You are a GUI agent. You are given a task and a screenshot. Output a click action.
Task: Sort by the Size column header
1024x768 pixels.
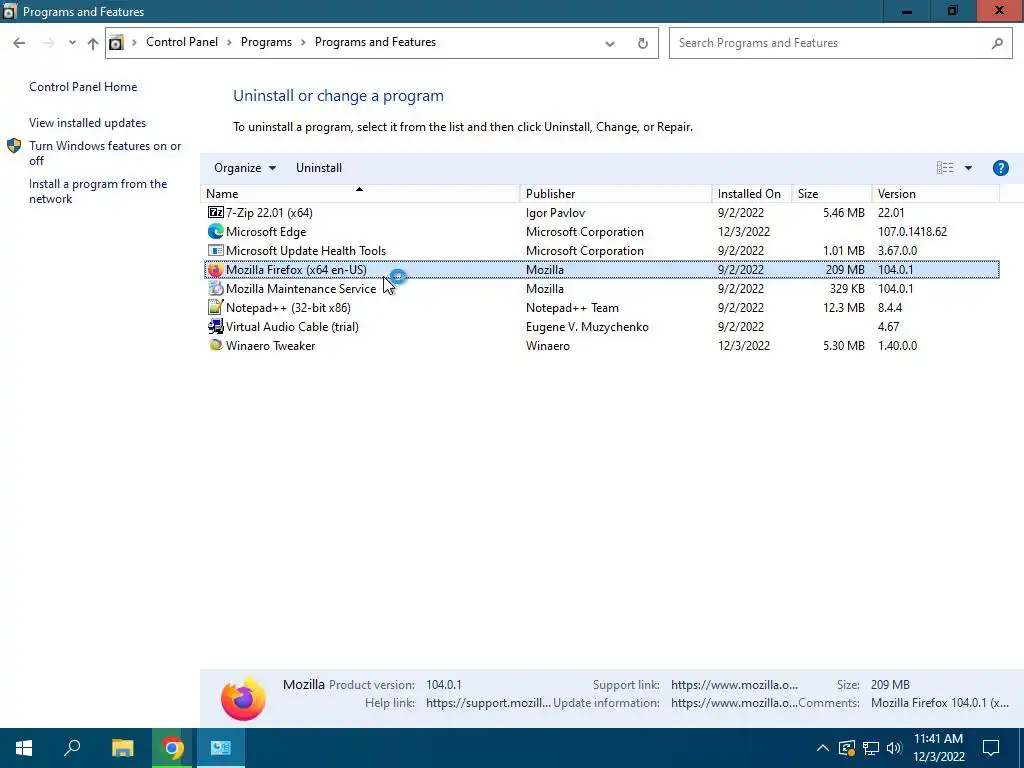831,193
